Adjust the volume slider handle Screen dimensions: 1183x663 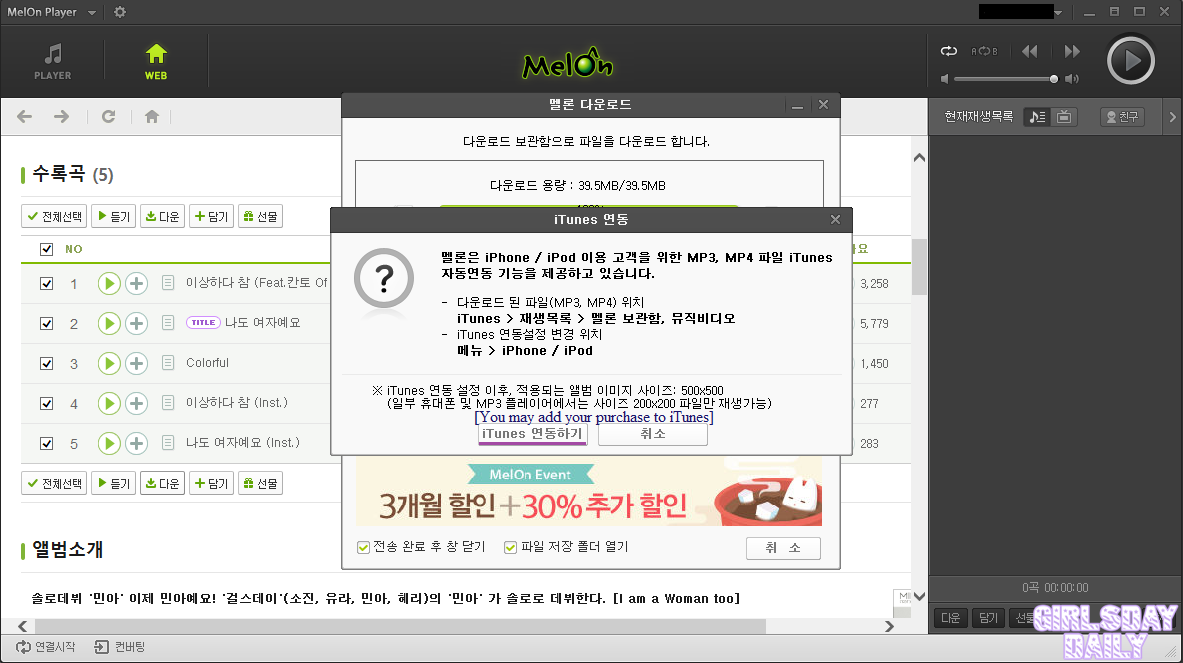coord(1053,78)
